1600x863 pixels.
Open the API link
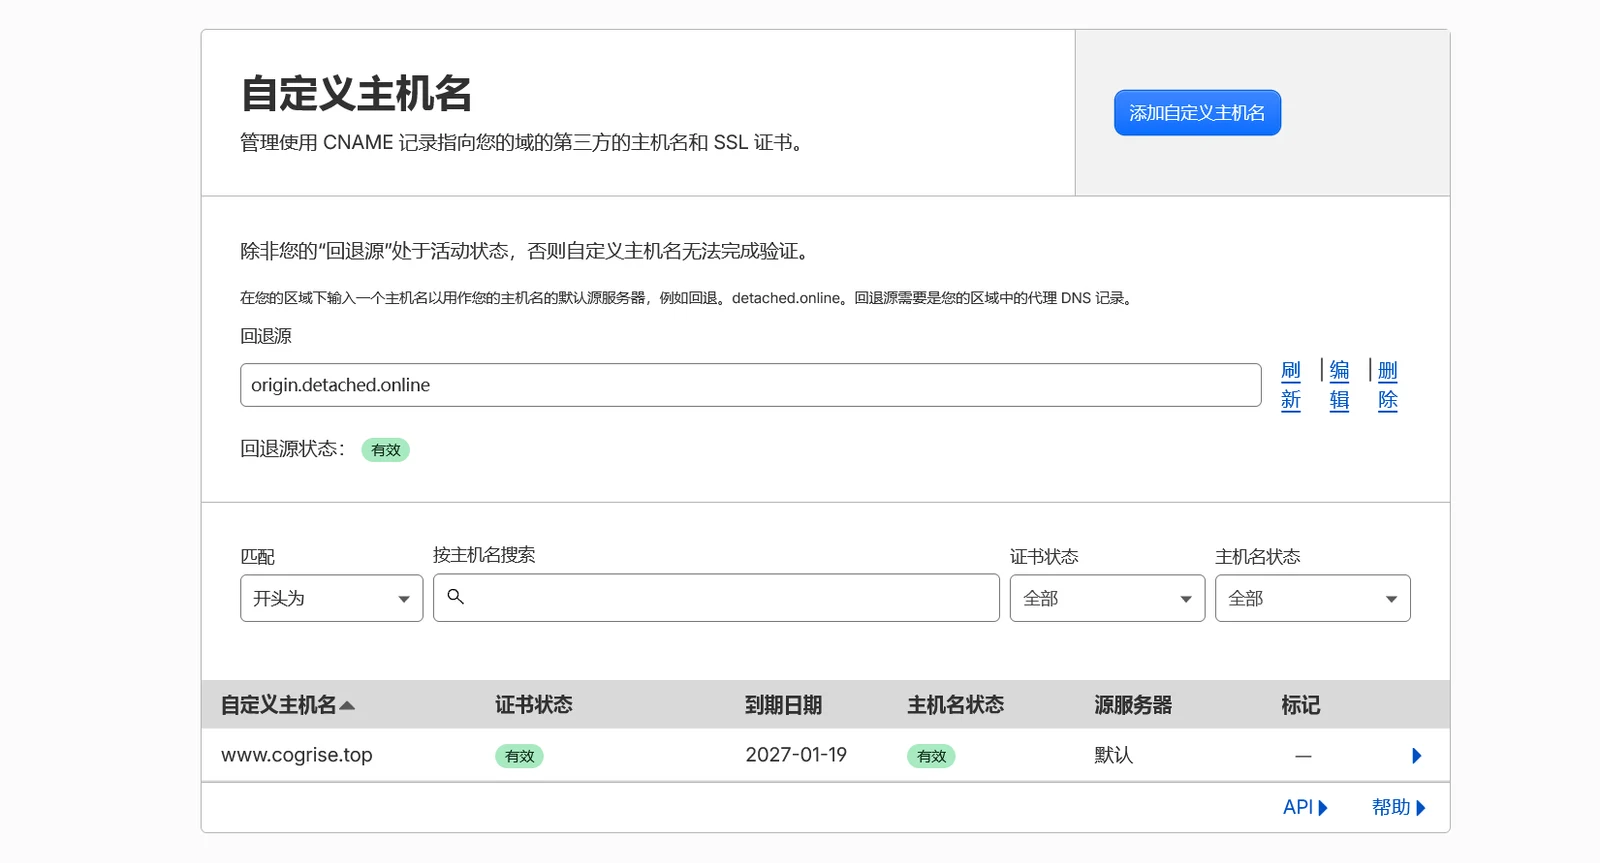1305,807
